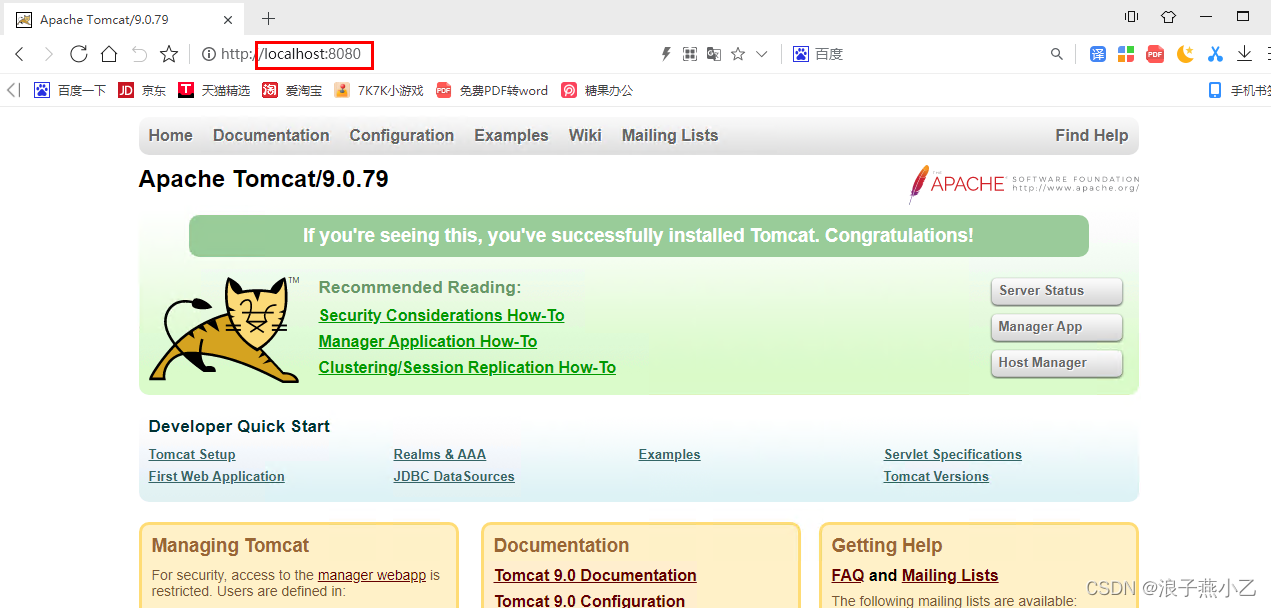1271x608 pixels.
Task: Click Find Help in the nav bar
Action: pos(1091,135)
